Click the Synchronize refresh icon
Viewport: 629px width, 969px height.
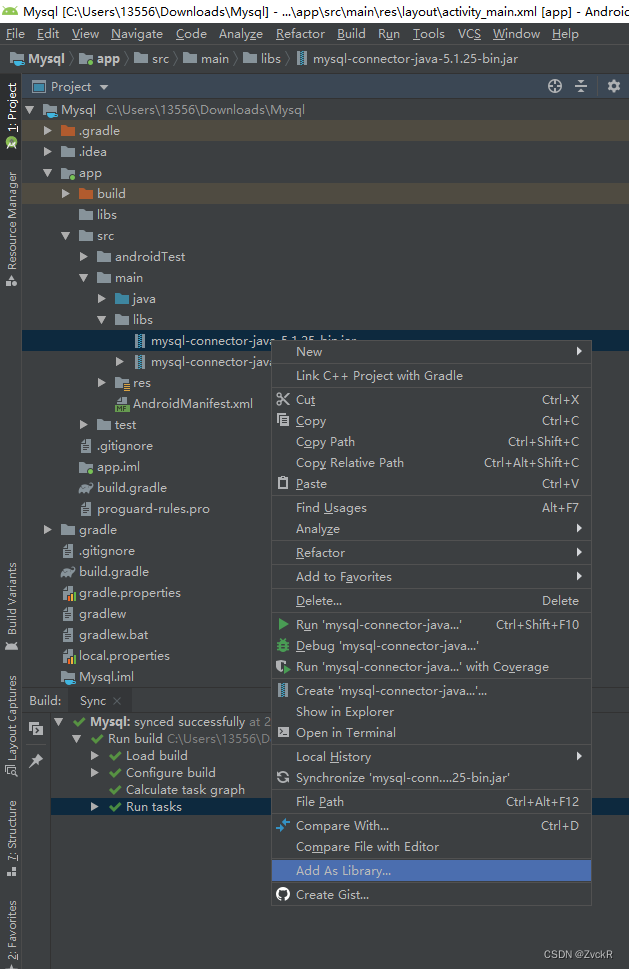click(283, 777)
